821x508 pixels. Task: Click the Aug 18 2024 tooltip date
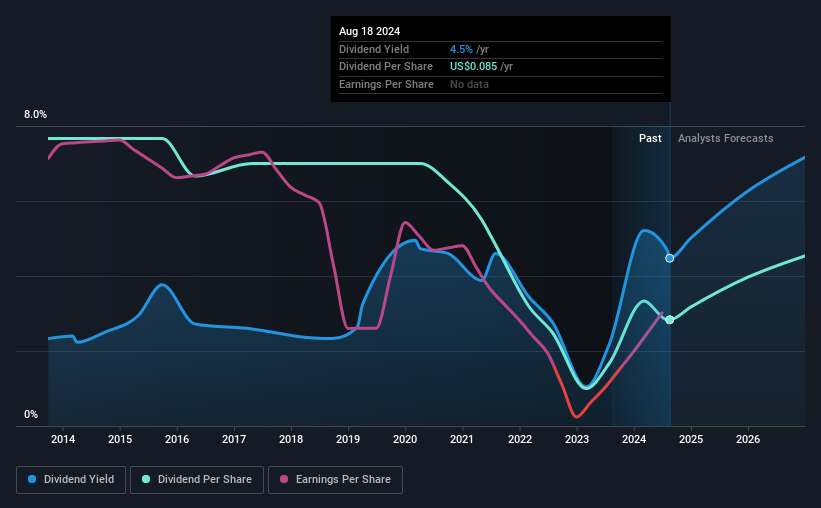click(x=370, y=31)
